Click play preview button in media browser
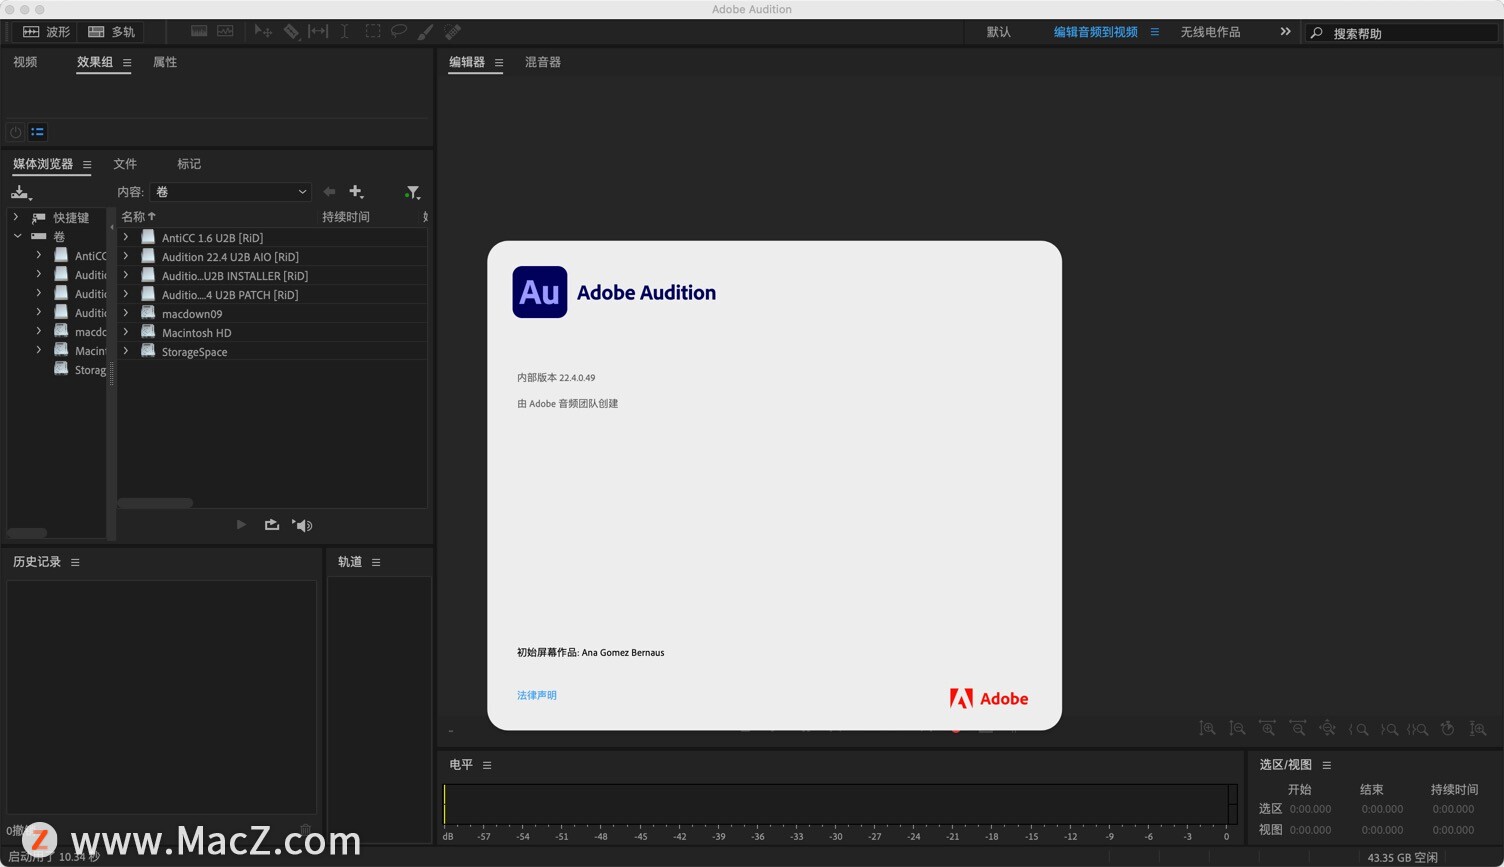 (241, 525)
